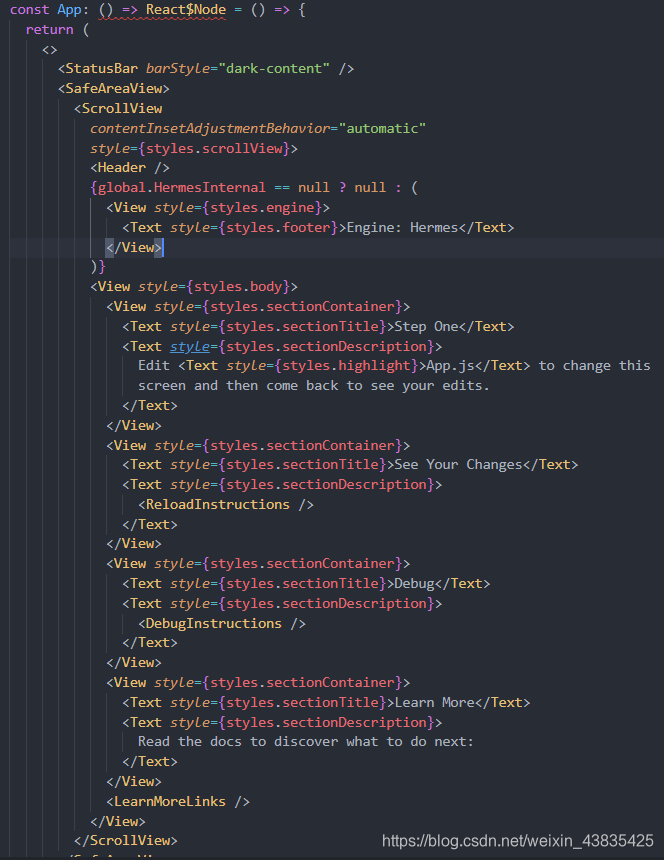Screen dimensions: 664x860
Task: Click the 'return' keyword
Action: [49, 30]
